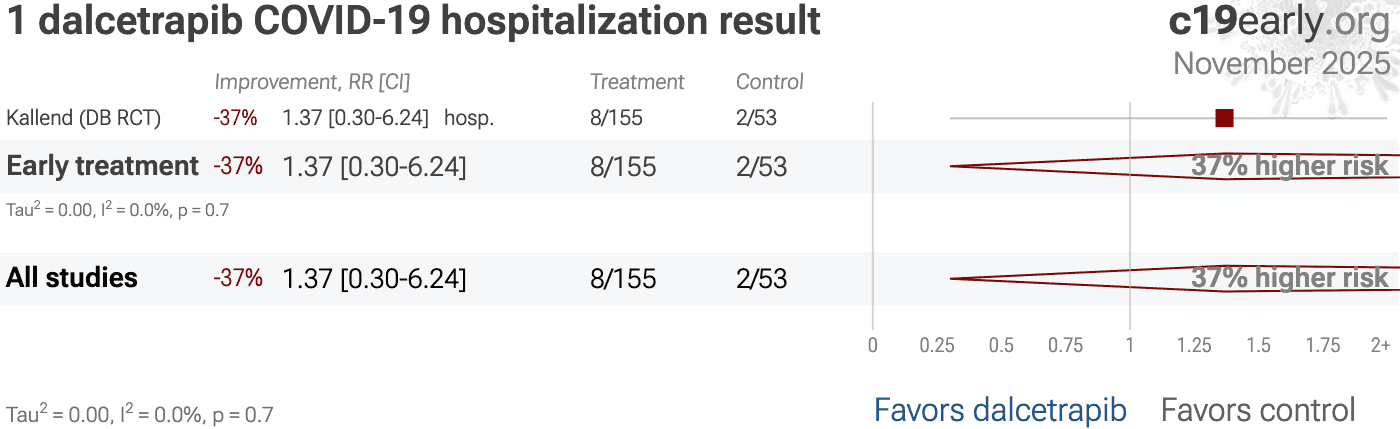Click the Control column header
The image size is (1400, 429).
[x=770, y=82]
